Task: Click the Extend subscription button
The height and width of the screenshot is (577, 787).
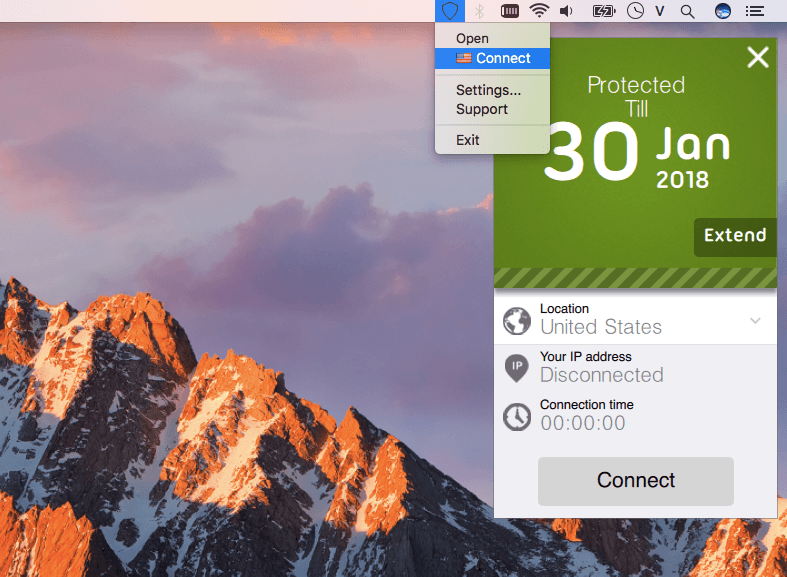Action: (735, 237)
